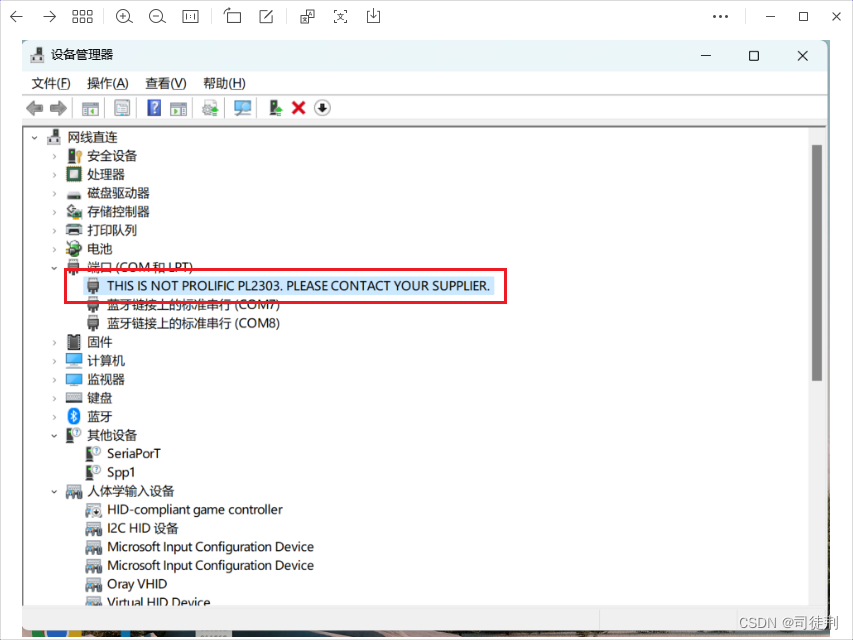Click the blue help question mark icon
Screen dimensions: 853x640
pos(154,108)
